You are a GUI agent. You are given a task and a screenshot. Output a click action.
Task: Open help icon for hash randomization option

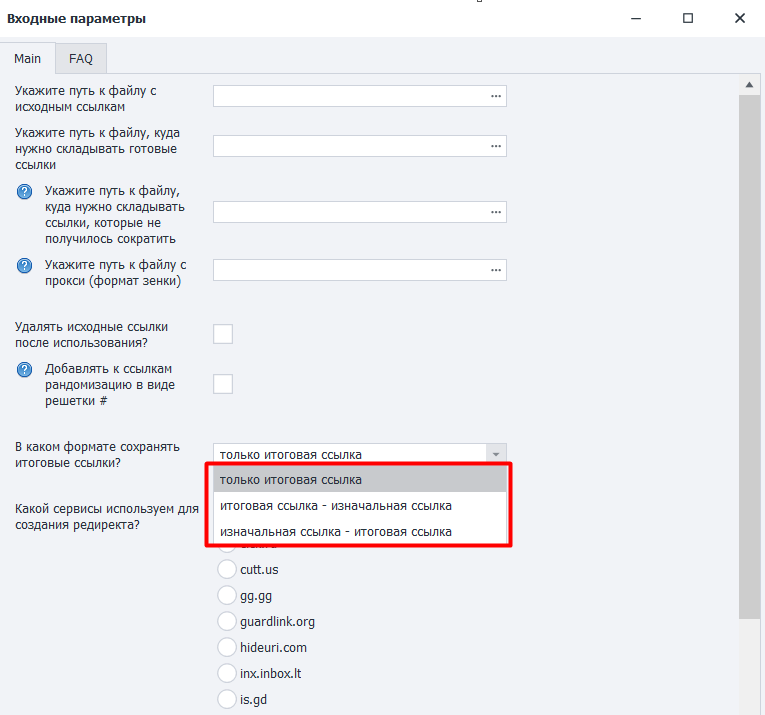point(24,370)
